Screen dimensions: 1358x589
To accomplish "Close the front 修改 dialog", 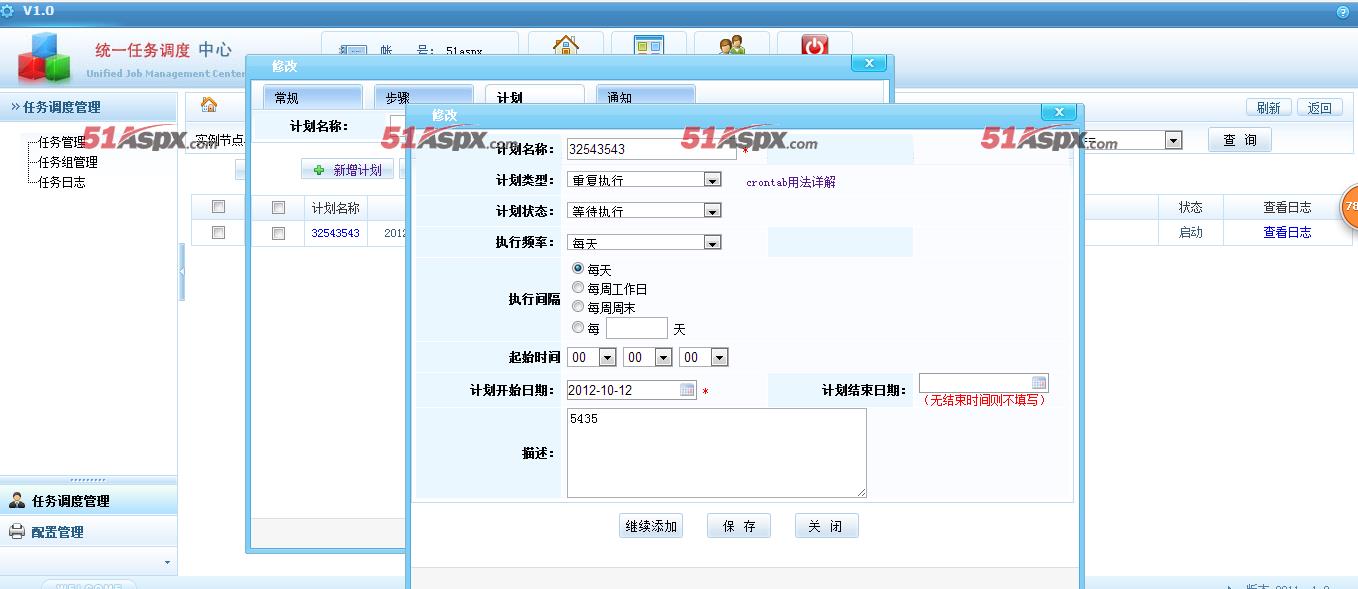I will coord(1058,113).
